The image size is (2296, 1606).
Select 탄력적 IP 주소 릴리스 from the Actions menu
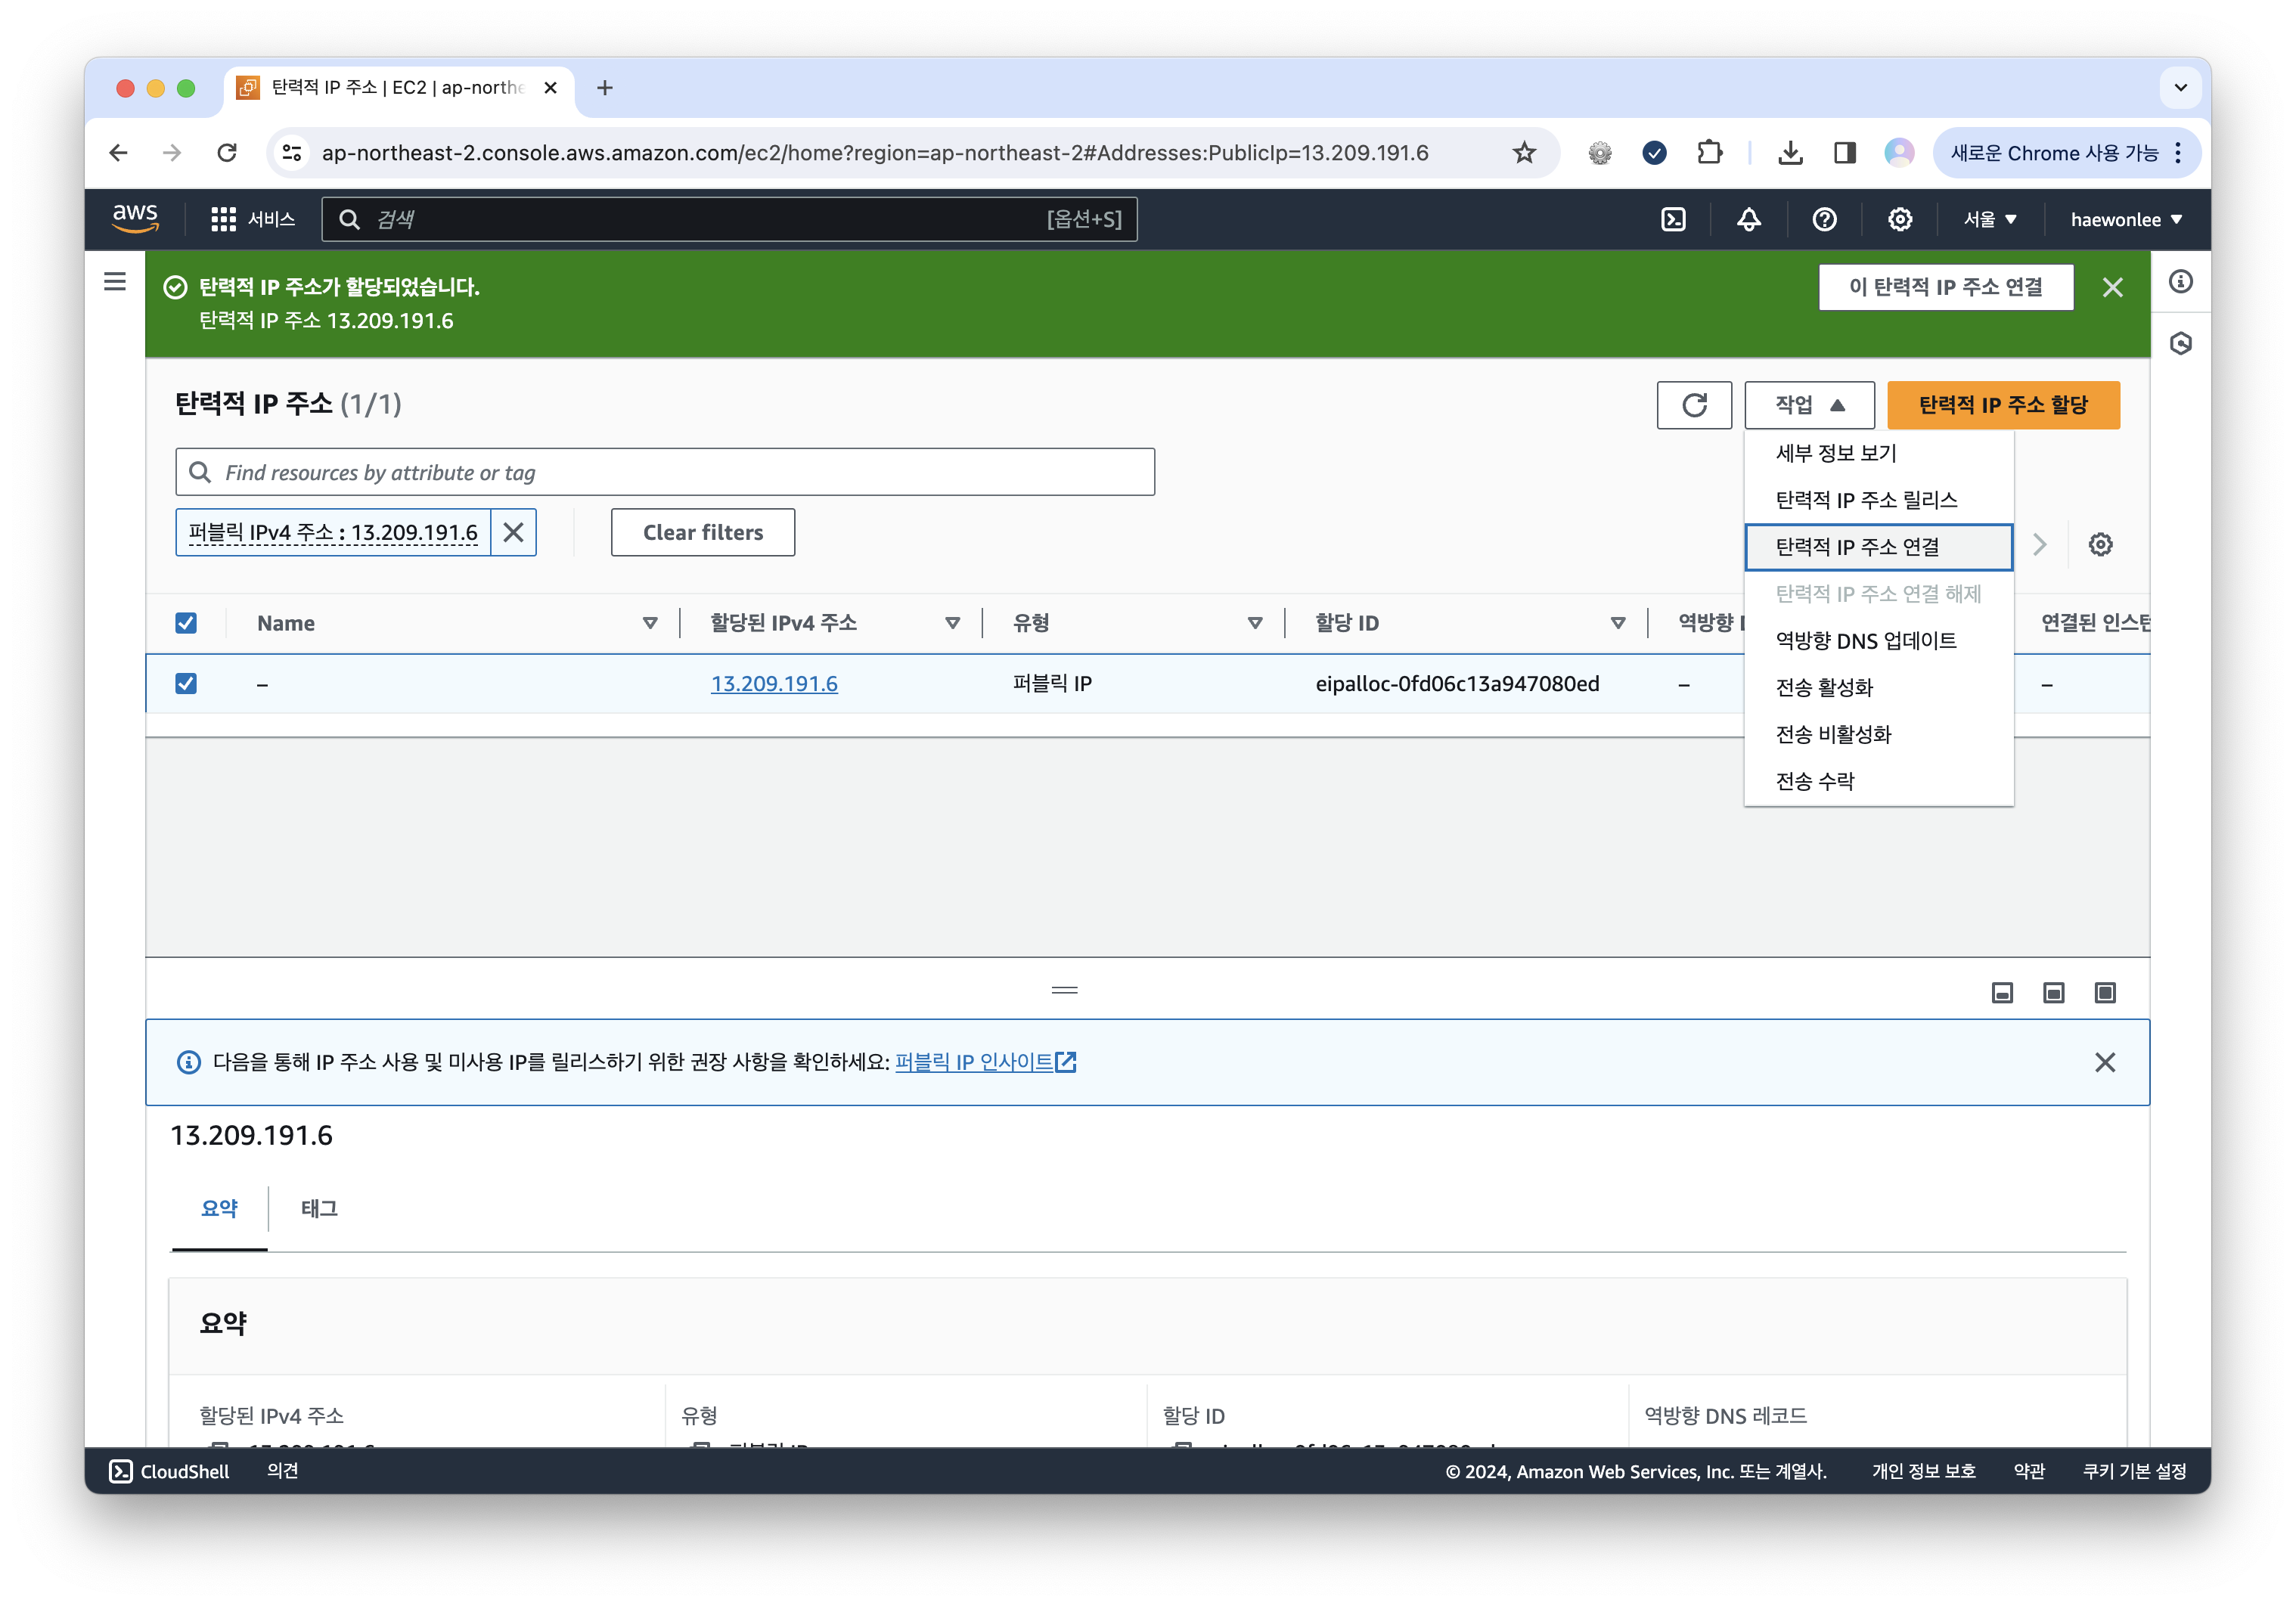point(1866,500)
